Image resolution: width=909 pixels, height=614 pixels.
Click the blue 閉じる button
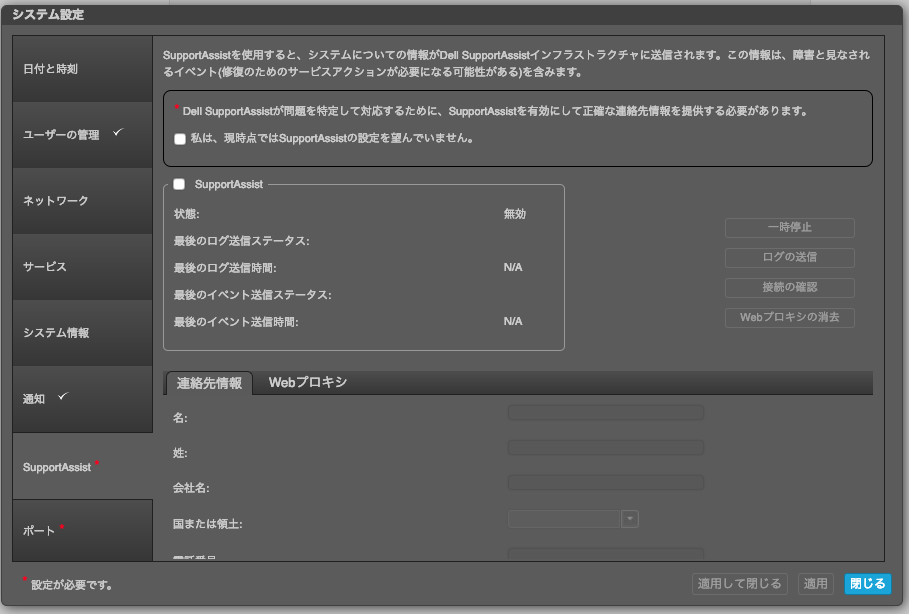click(x=868, y=584)
